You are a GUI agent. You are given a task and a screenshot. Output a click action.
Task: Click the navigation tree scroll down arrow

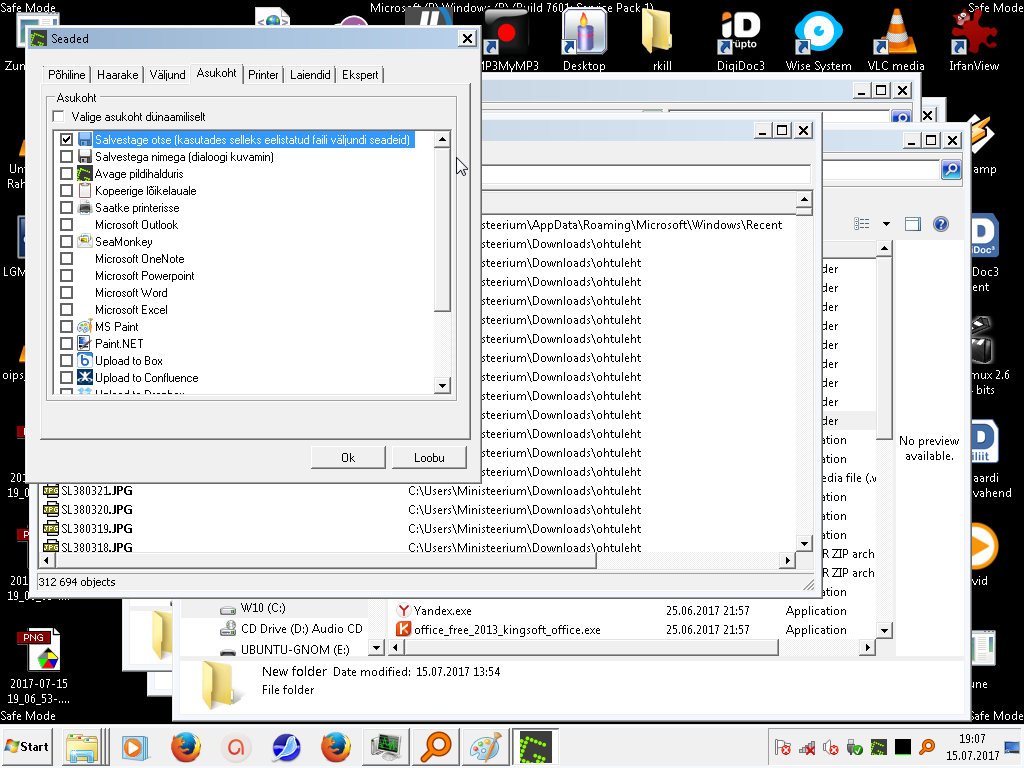[376, 648]
